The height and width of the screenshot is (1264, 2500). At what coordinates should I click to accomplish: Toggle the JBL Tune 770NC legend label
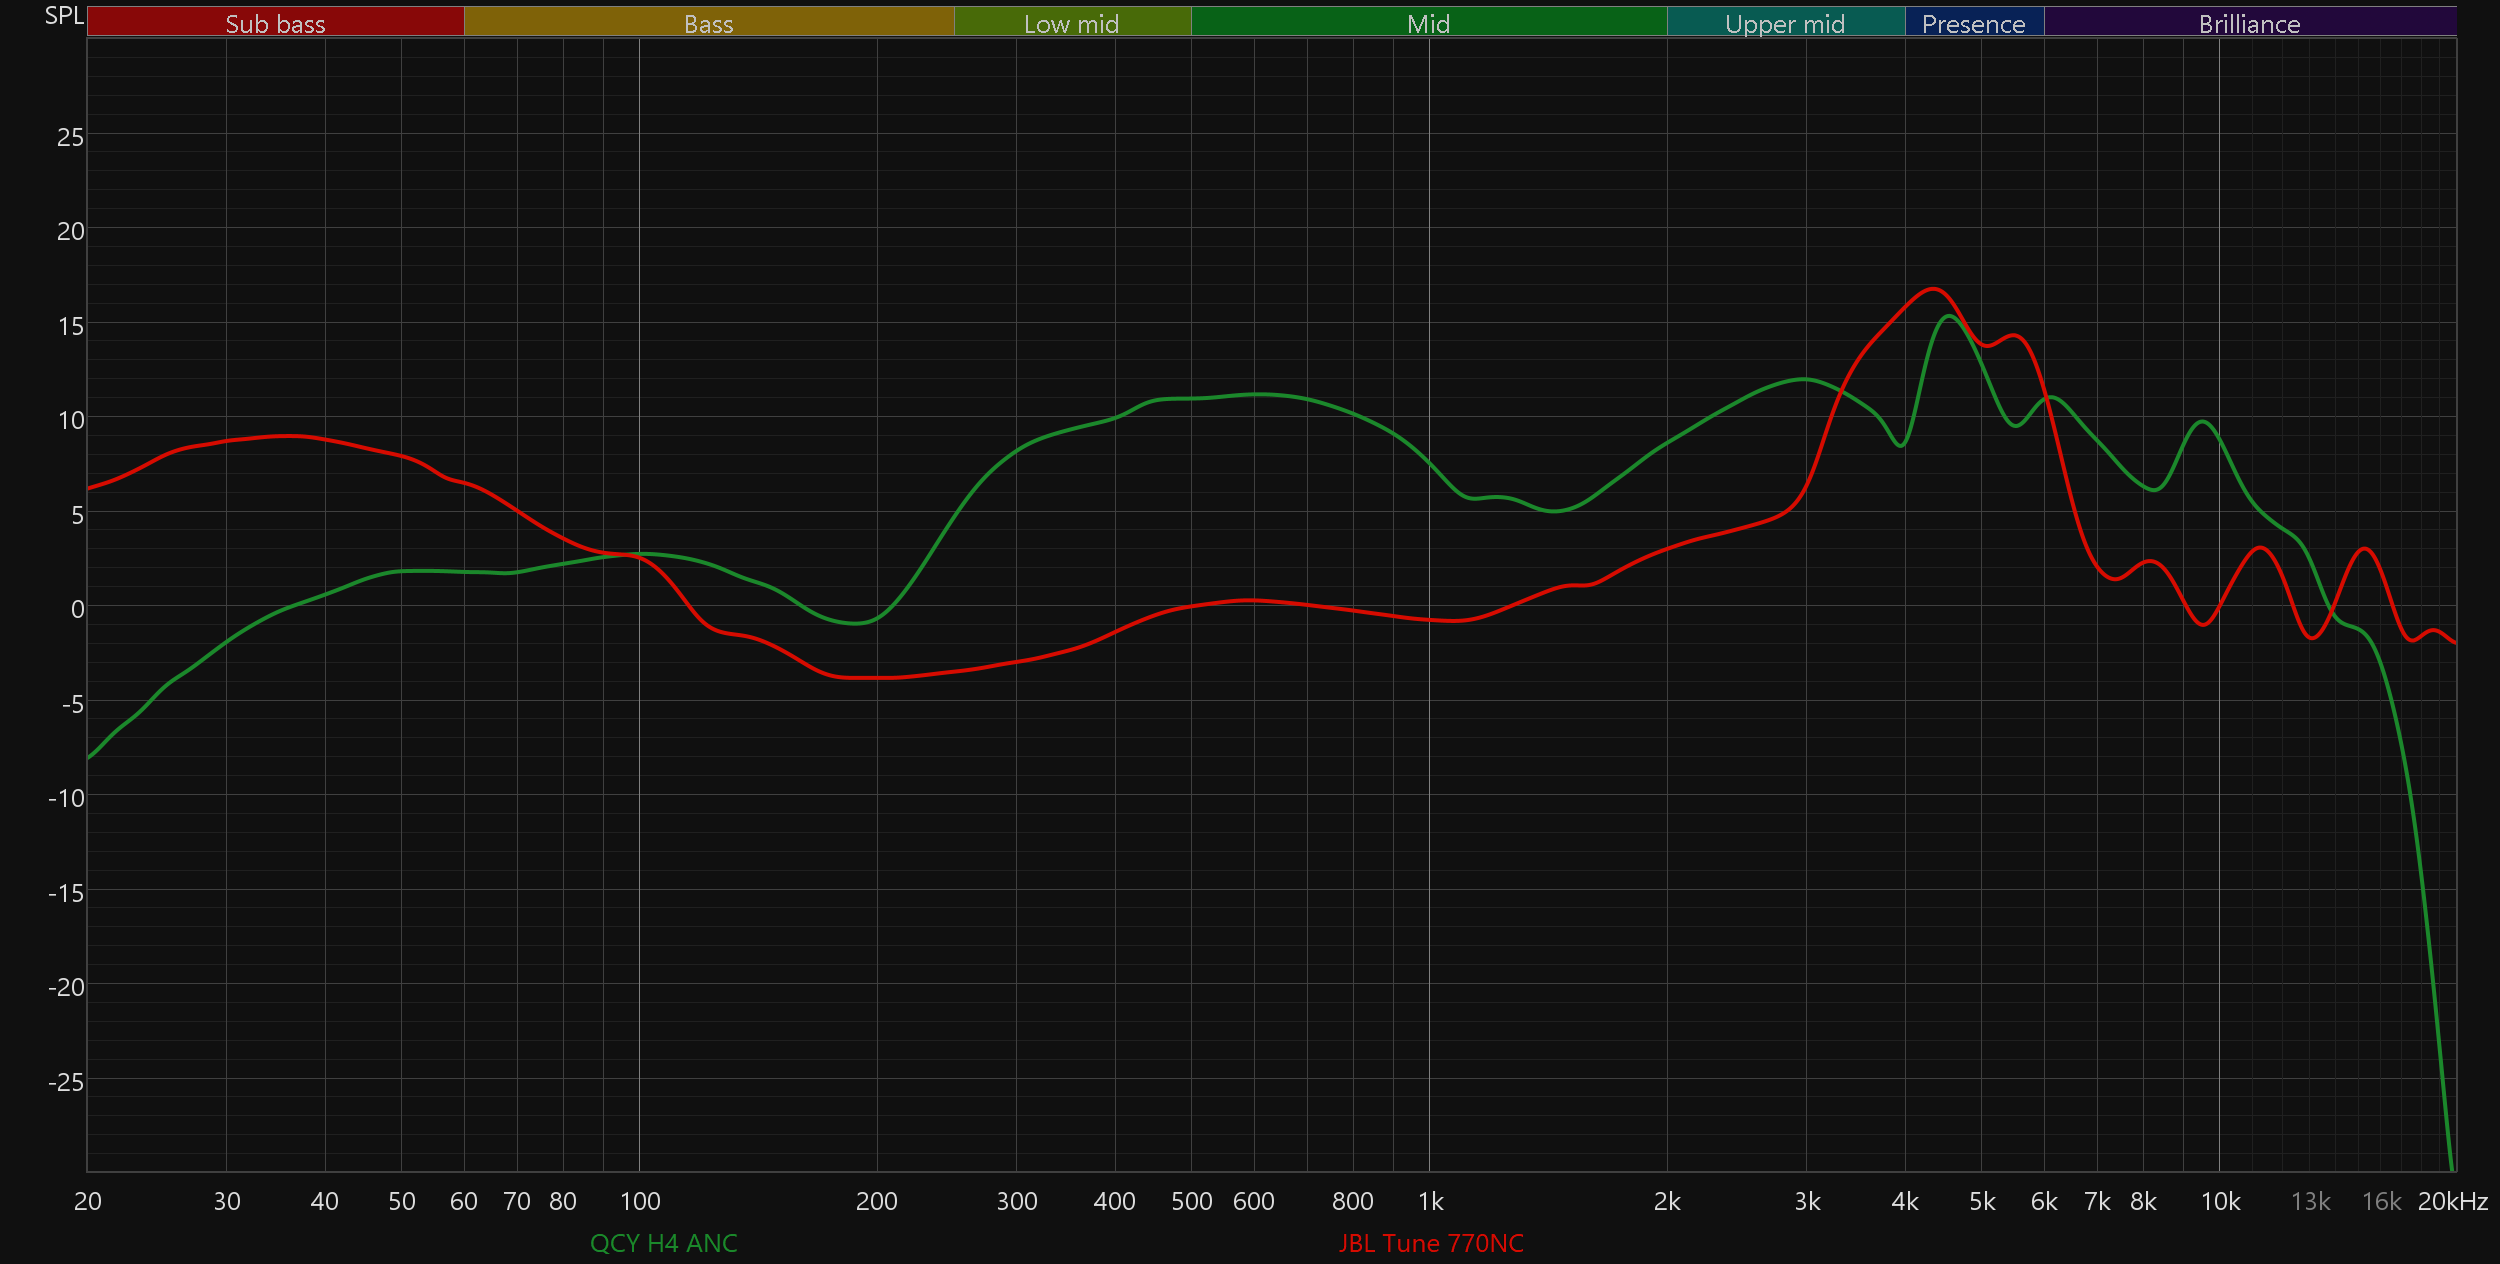click(x=1431, y=1243)
